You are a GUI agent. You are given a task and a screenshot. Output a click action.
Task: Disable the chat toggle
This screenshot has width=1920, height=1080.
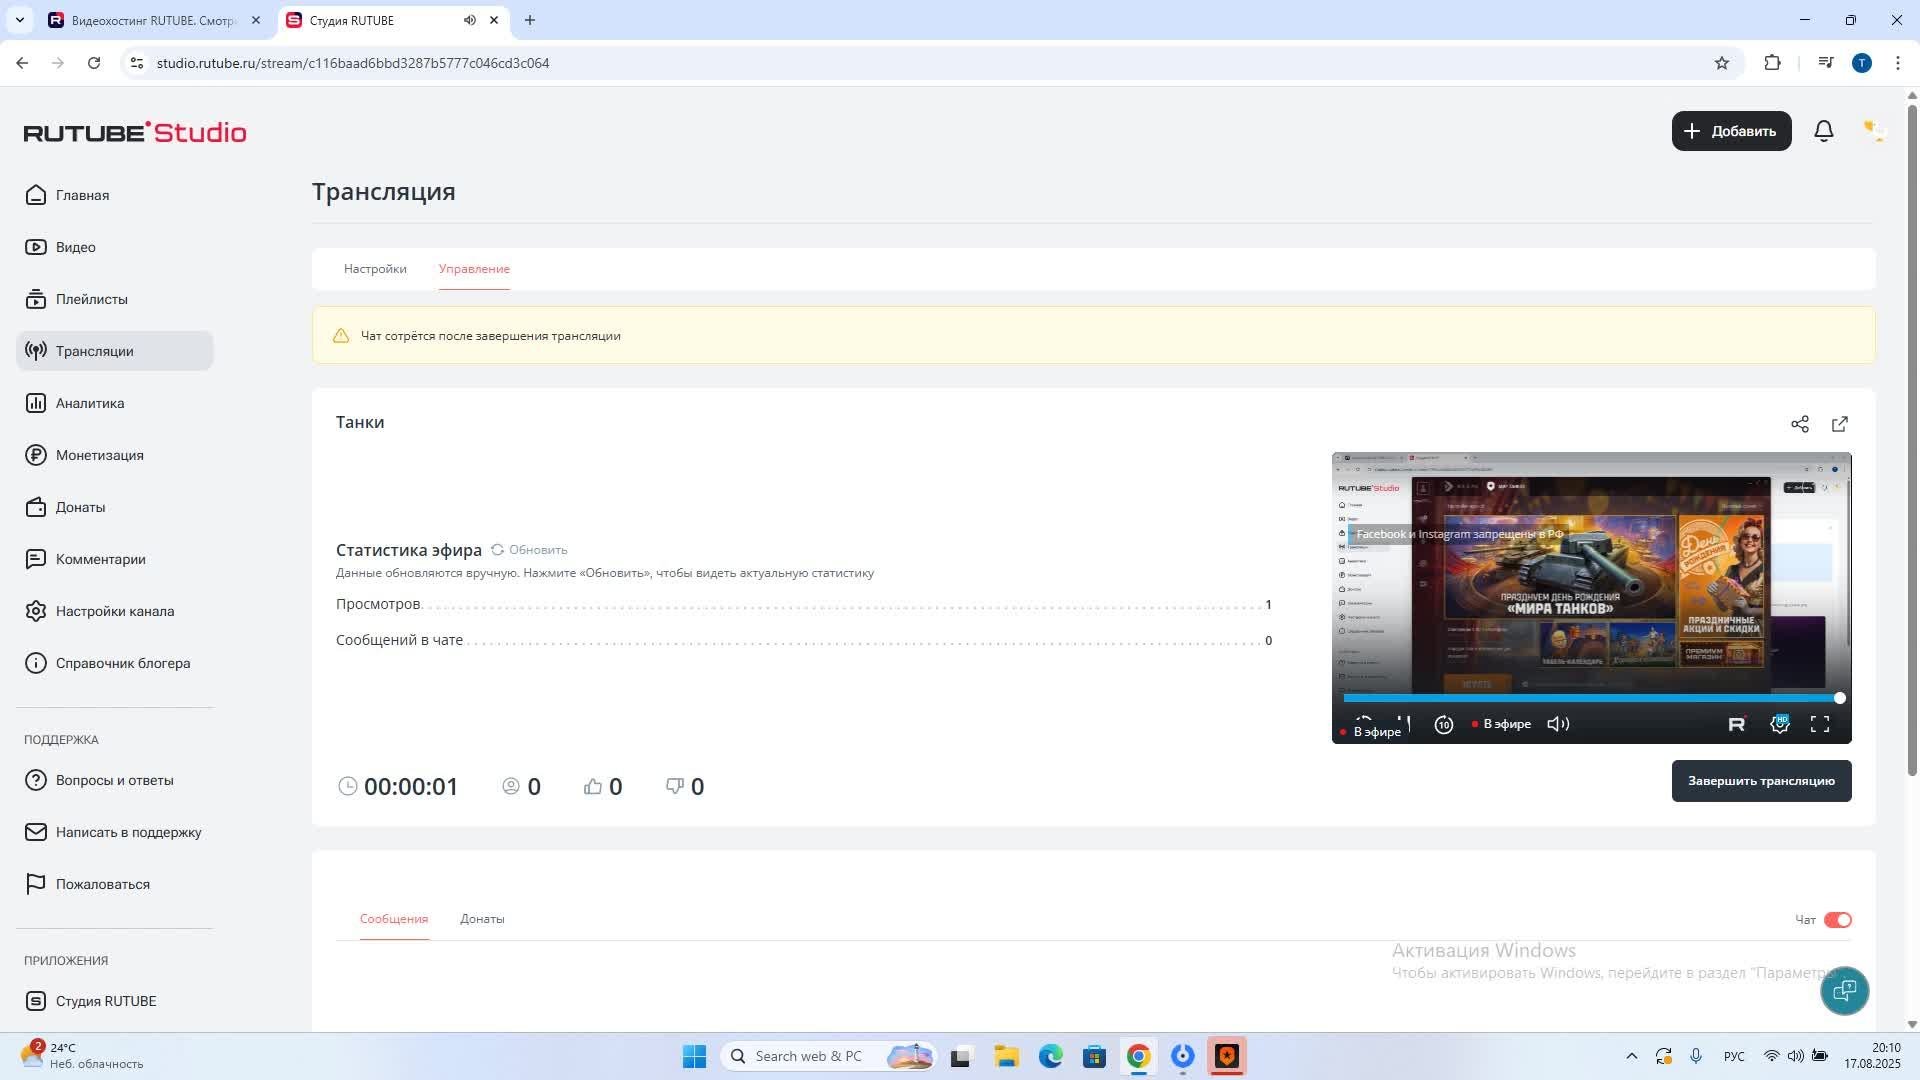pos(1837,920)
